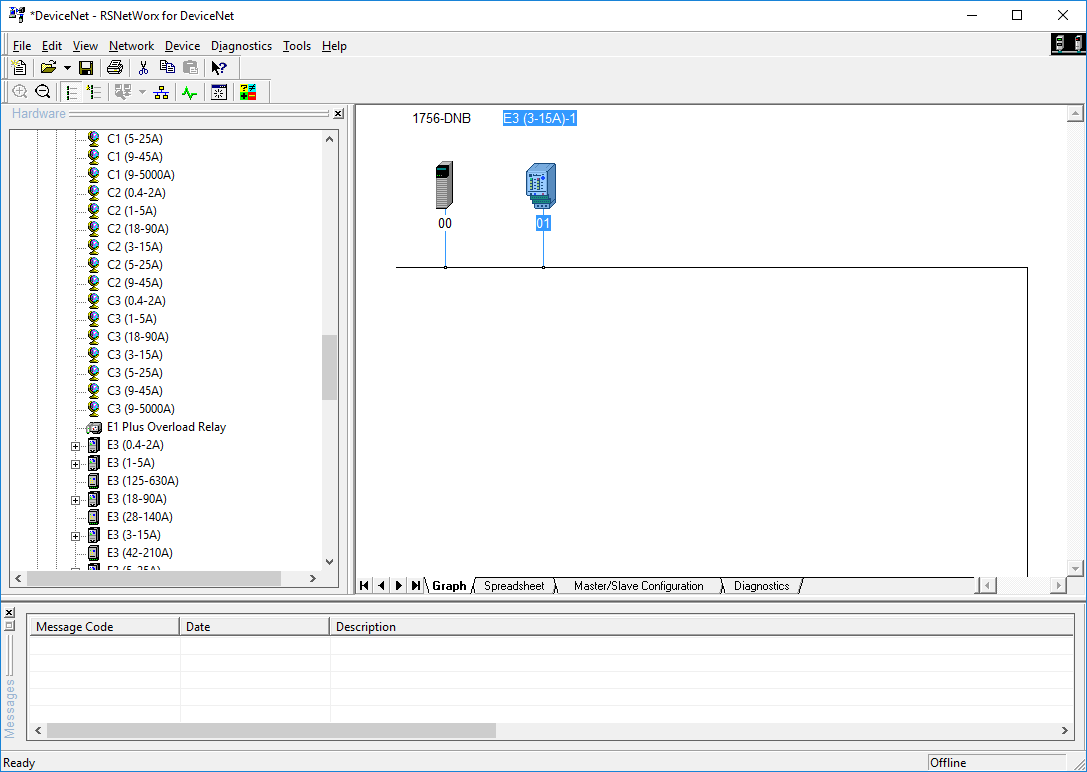Screen dimensions: 1087x772
Task: Click the New file toolbar icon
Action: click(19, 67)
